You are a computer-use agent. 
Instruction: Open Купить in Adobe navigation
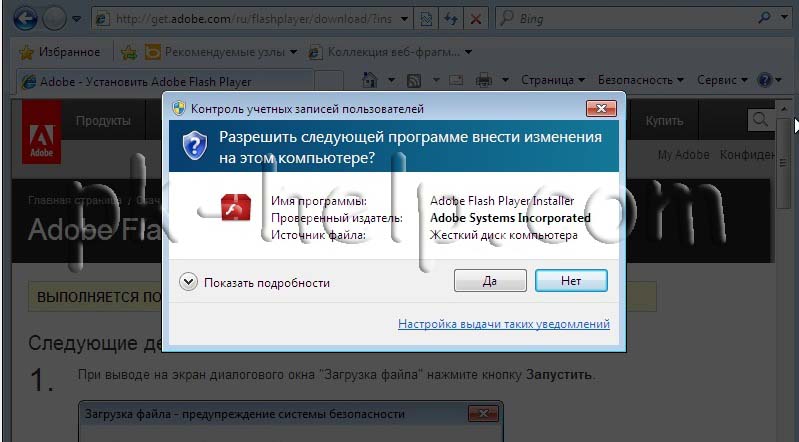coord(664,121)
